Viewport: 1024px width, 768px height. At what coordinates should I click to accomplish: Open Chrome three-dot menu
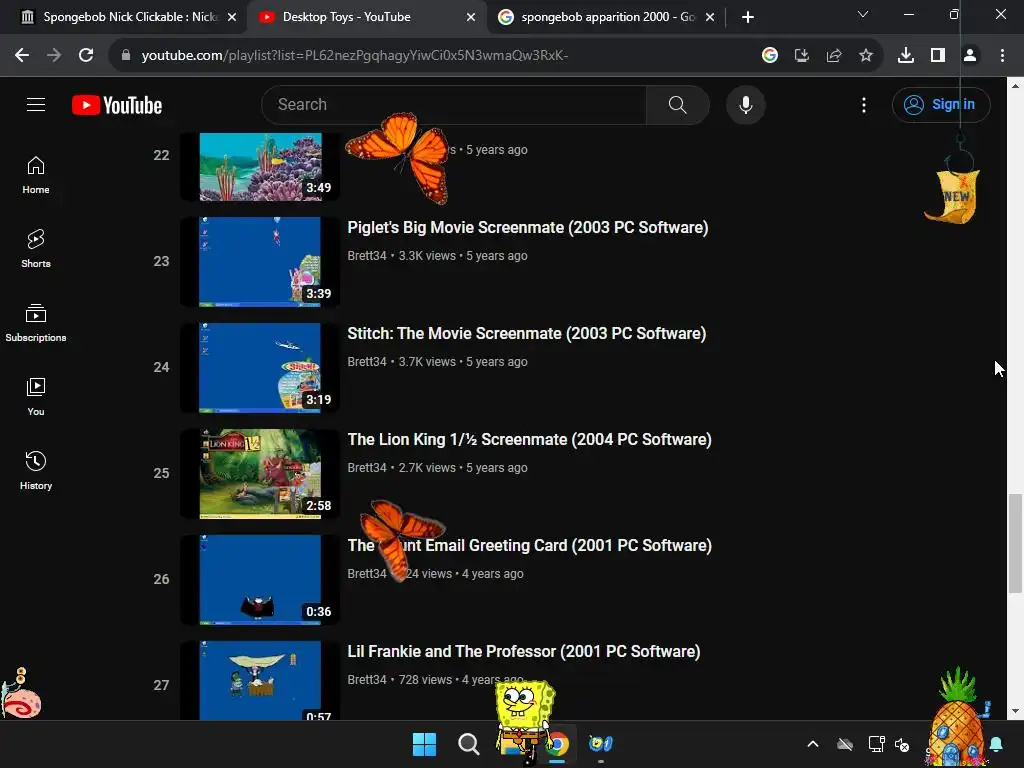(x=1002, y=55)
